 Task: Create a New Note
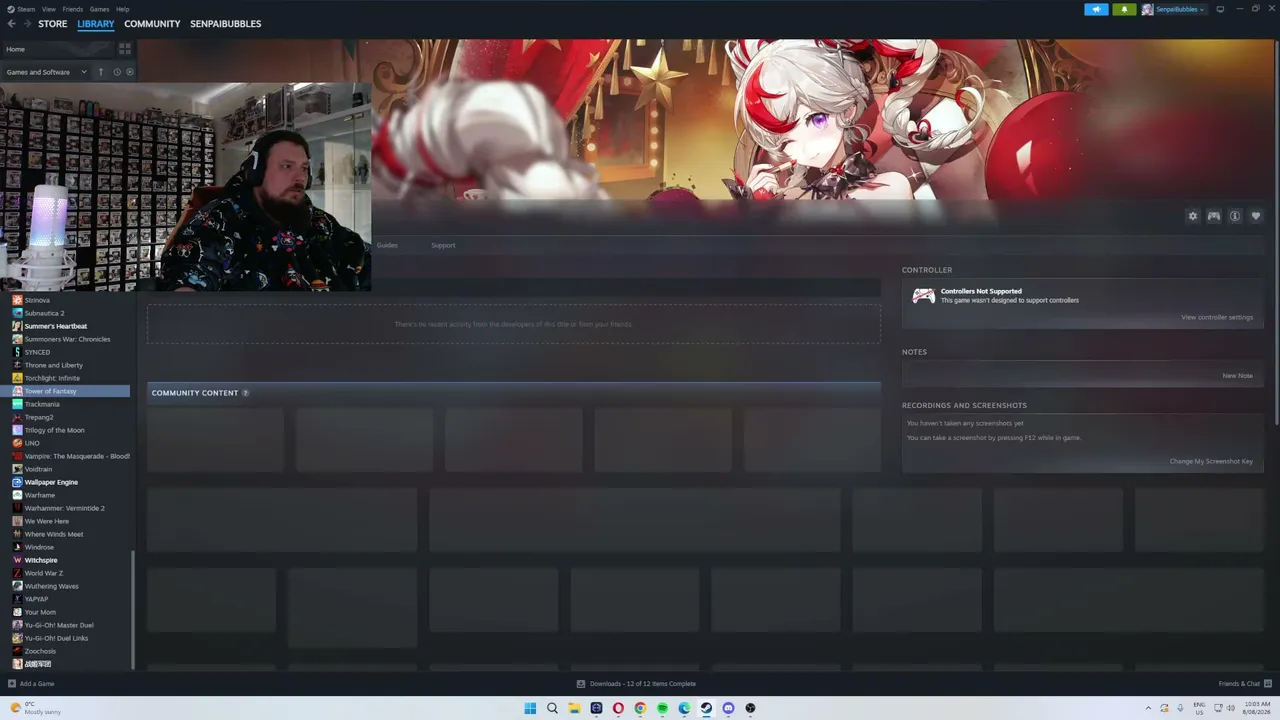(x=1237, y=376)
